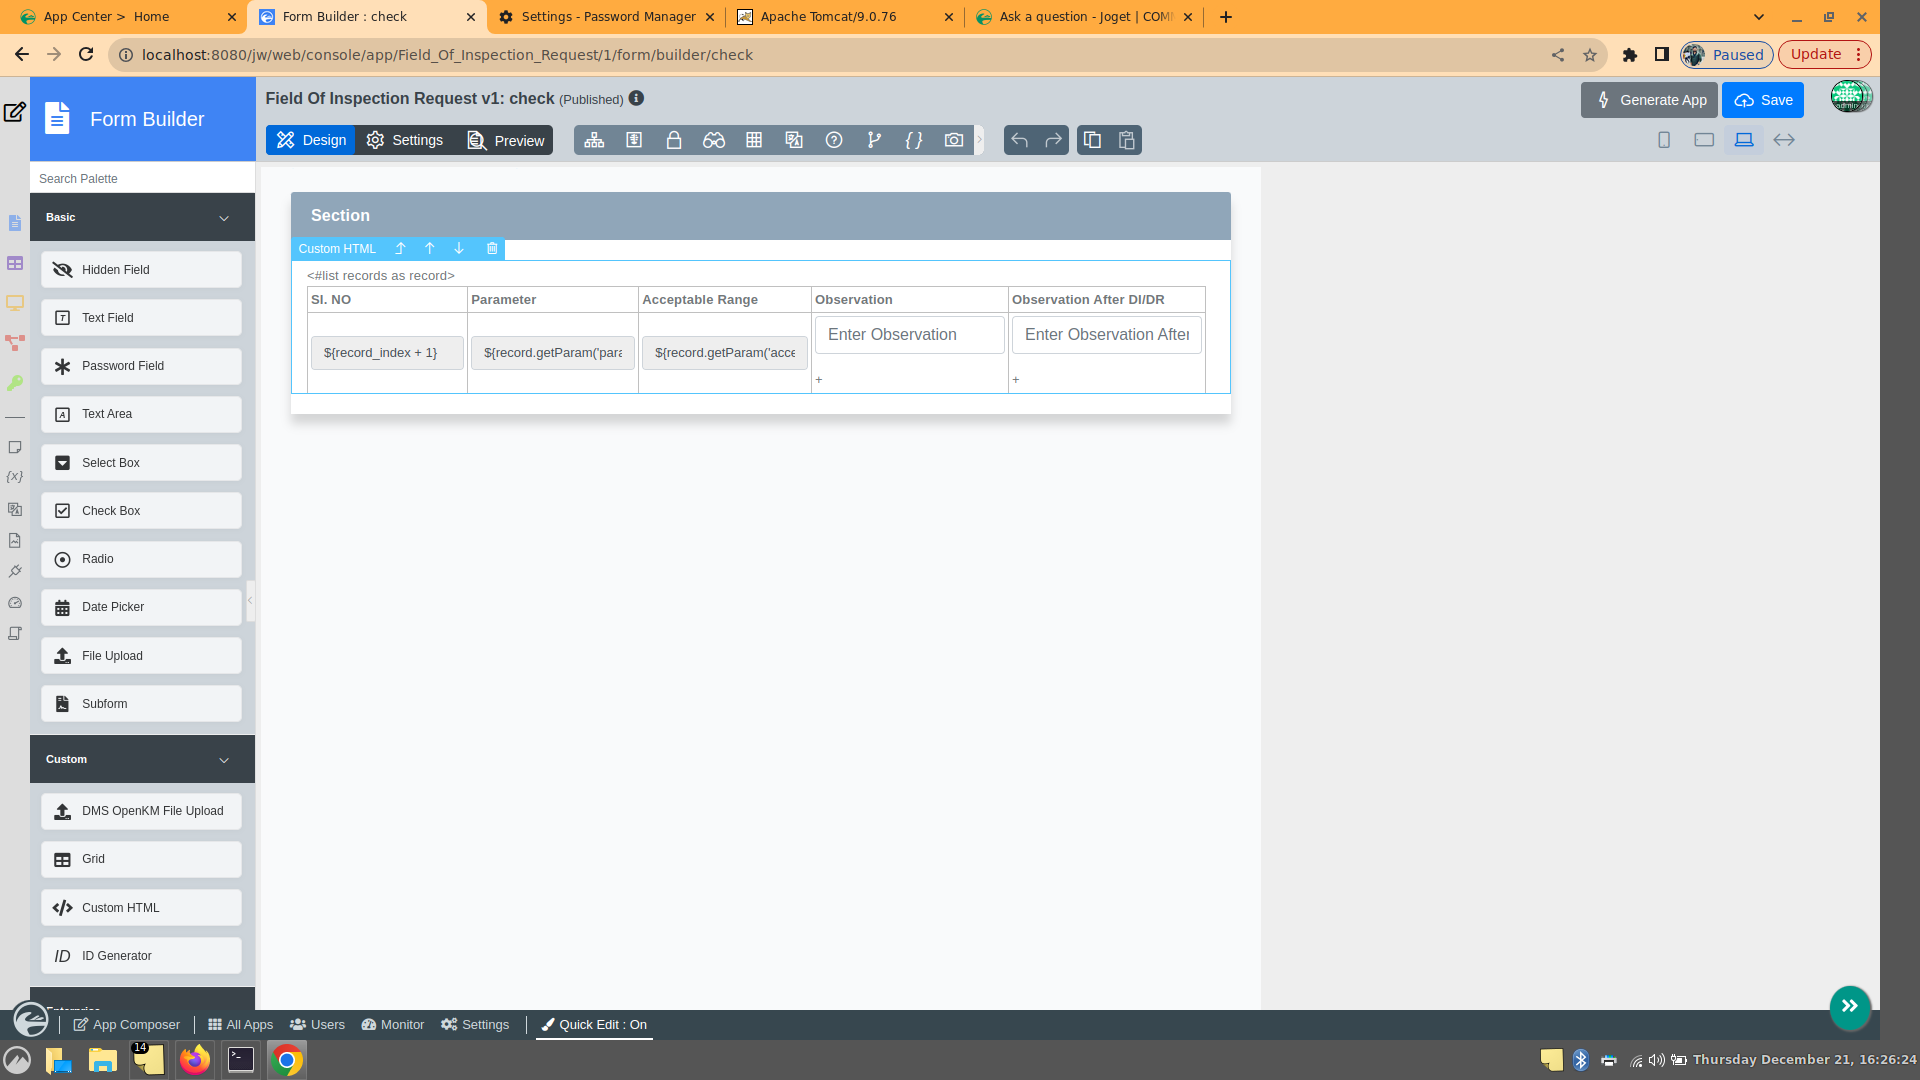
Task: Click the Generate App button
Action: pyautogui.click(x=1649, y=100)
